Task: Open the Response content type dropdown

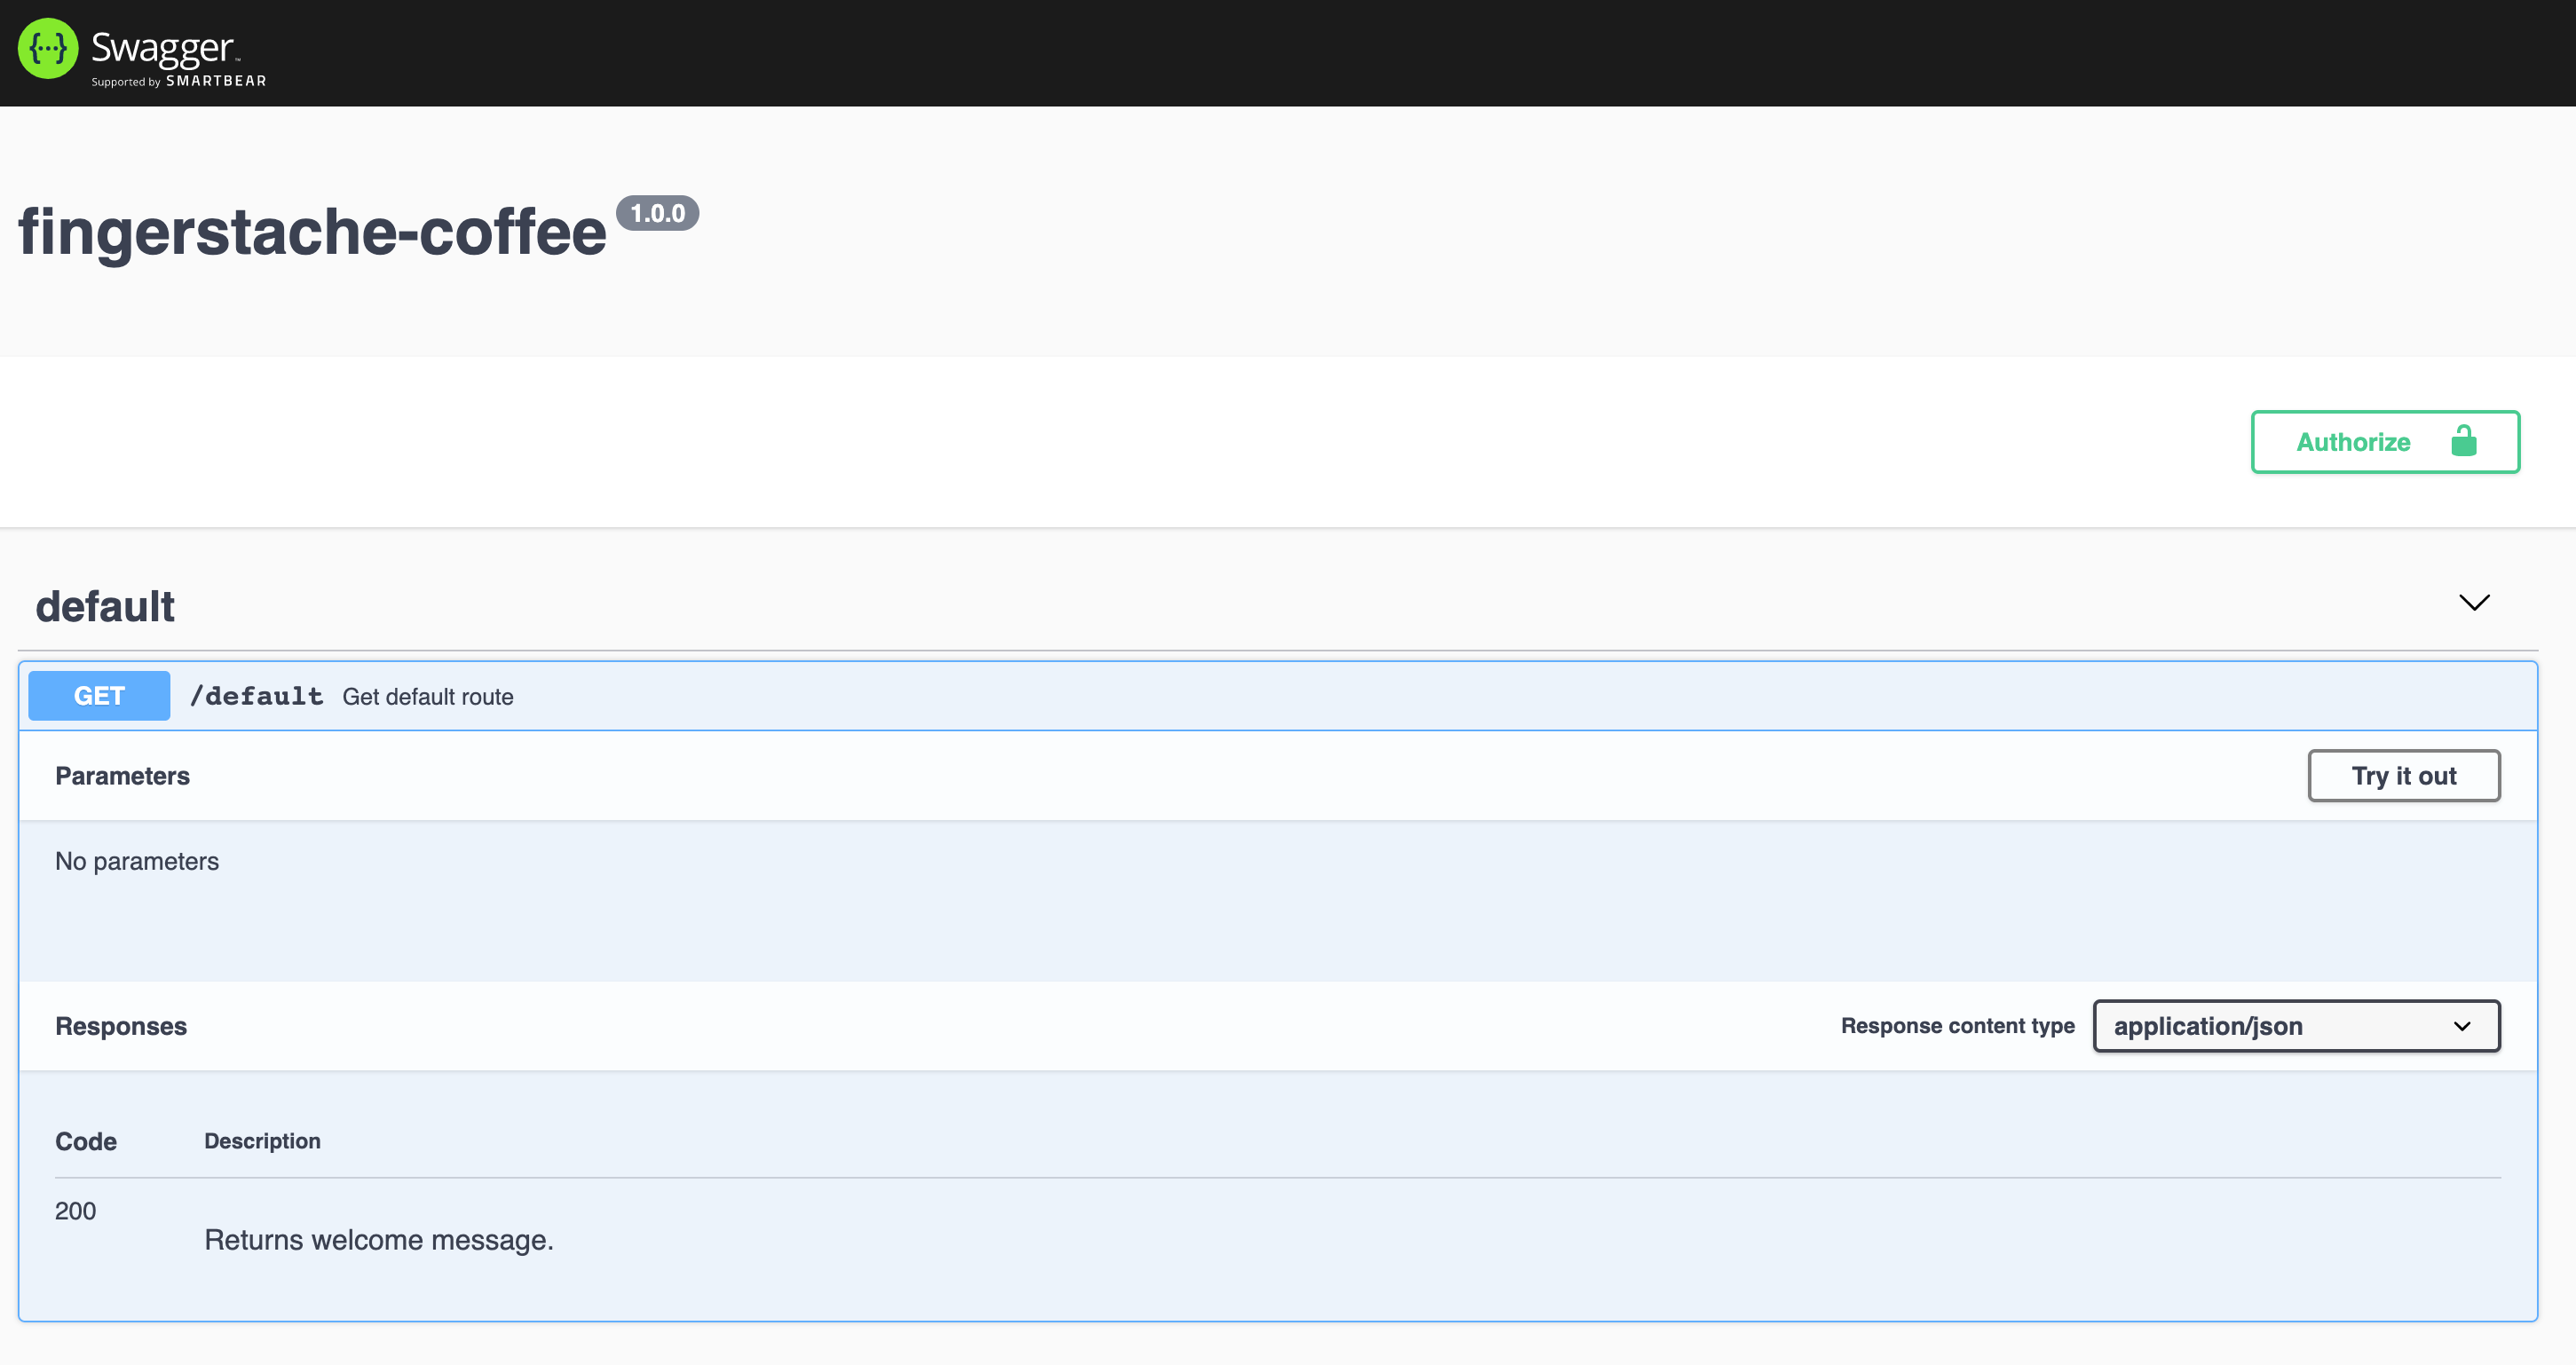Action: [2280, 1026]
